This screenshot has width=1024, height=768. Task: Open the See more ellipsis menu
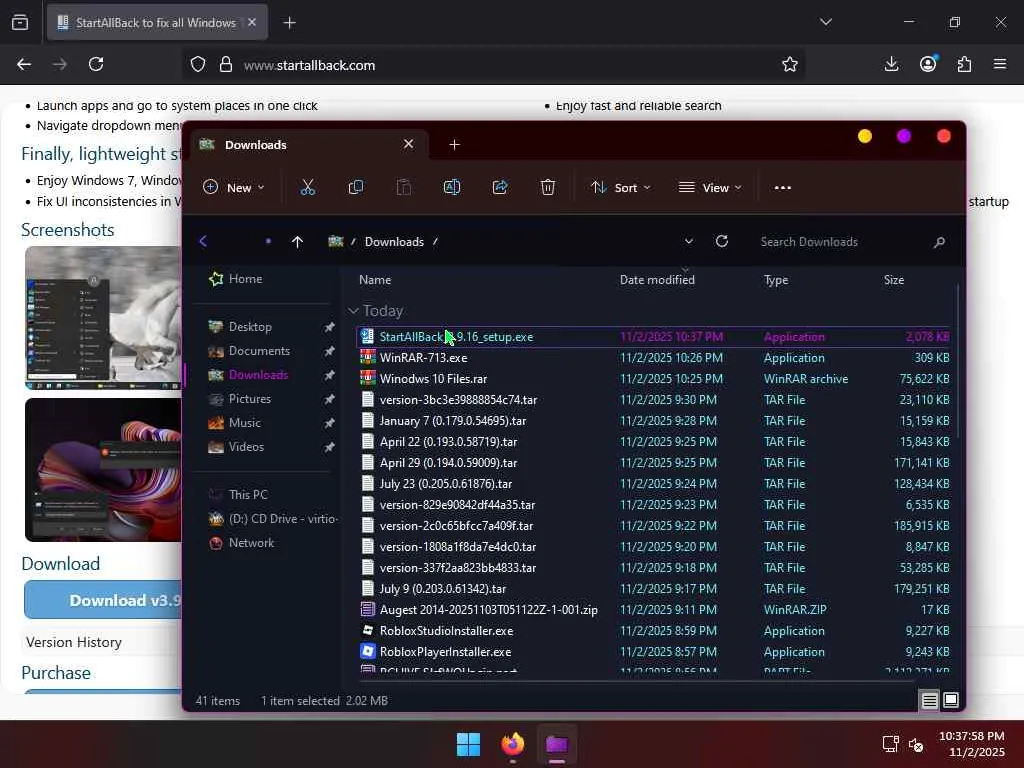[x=782, y=187]
